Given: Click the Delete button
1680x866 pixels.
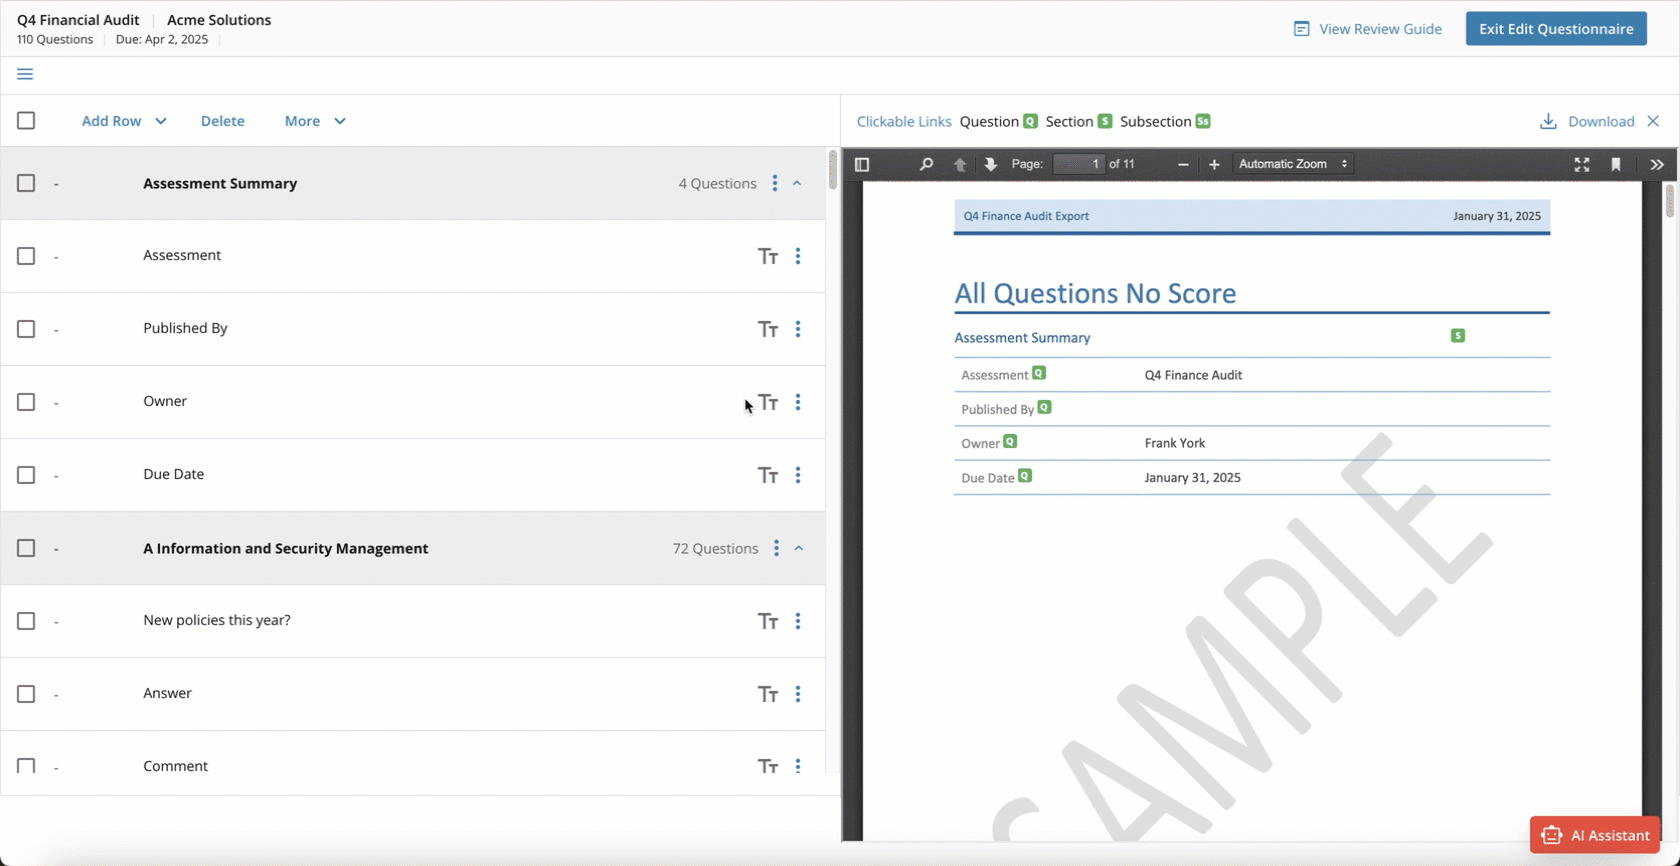Looking at the screenshot, I should coord(222,121).
